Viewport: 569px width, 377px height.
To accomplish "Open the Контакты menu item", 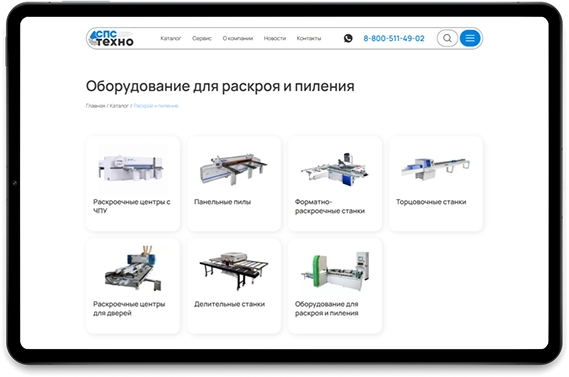I will tap(309, 38).
